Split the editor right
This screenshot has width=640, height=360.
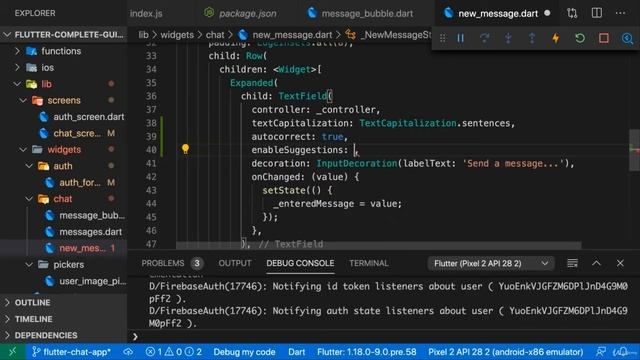tap(597, 13)
